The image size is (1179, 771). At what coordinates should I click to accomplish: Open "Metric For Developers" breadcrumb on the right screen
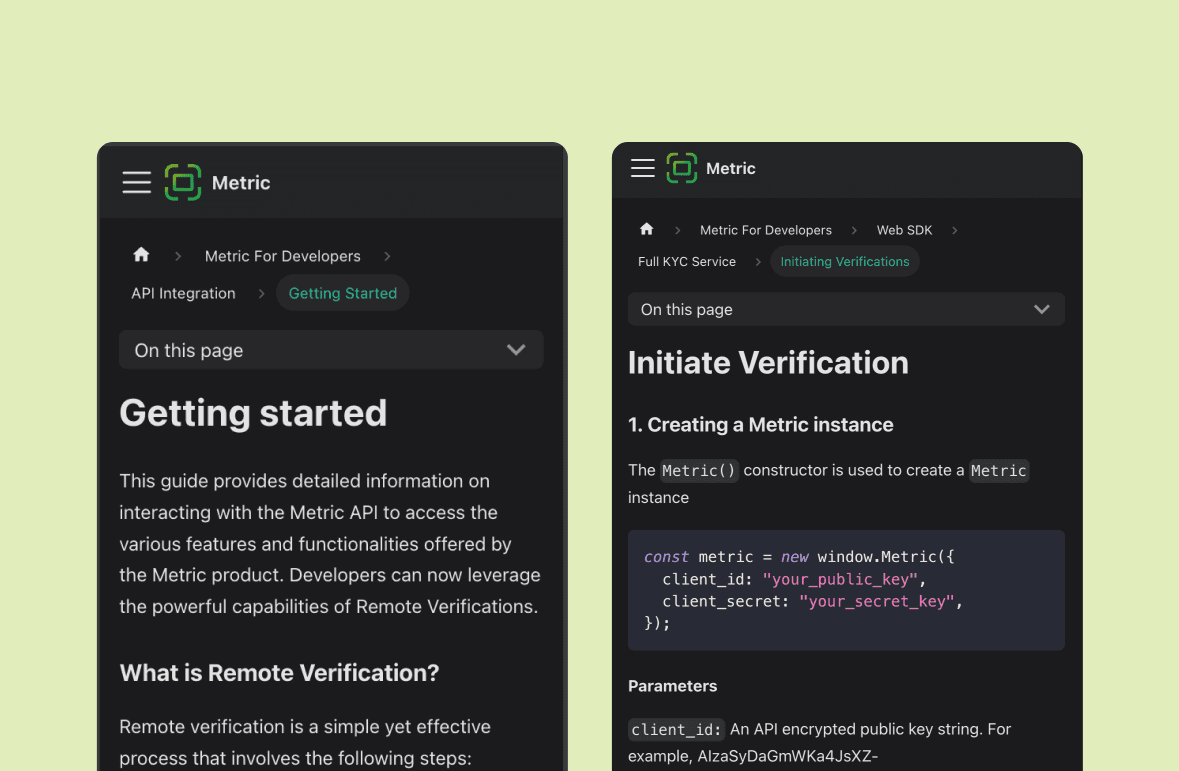(x=766, y=230)
